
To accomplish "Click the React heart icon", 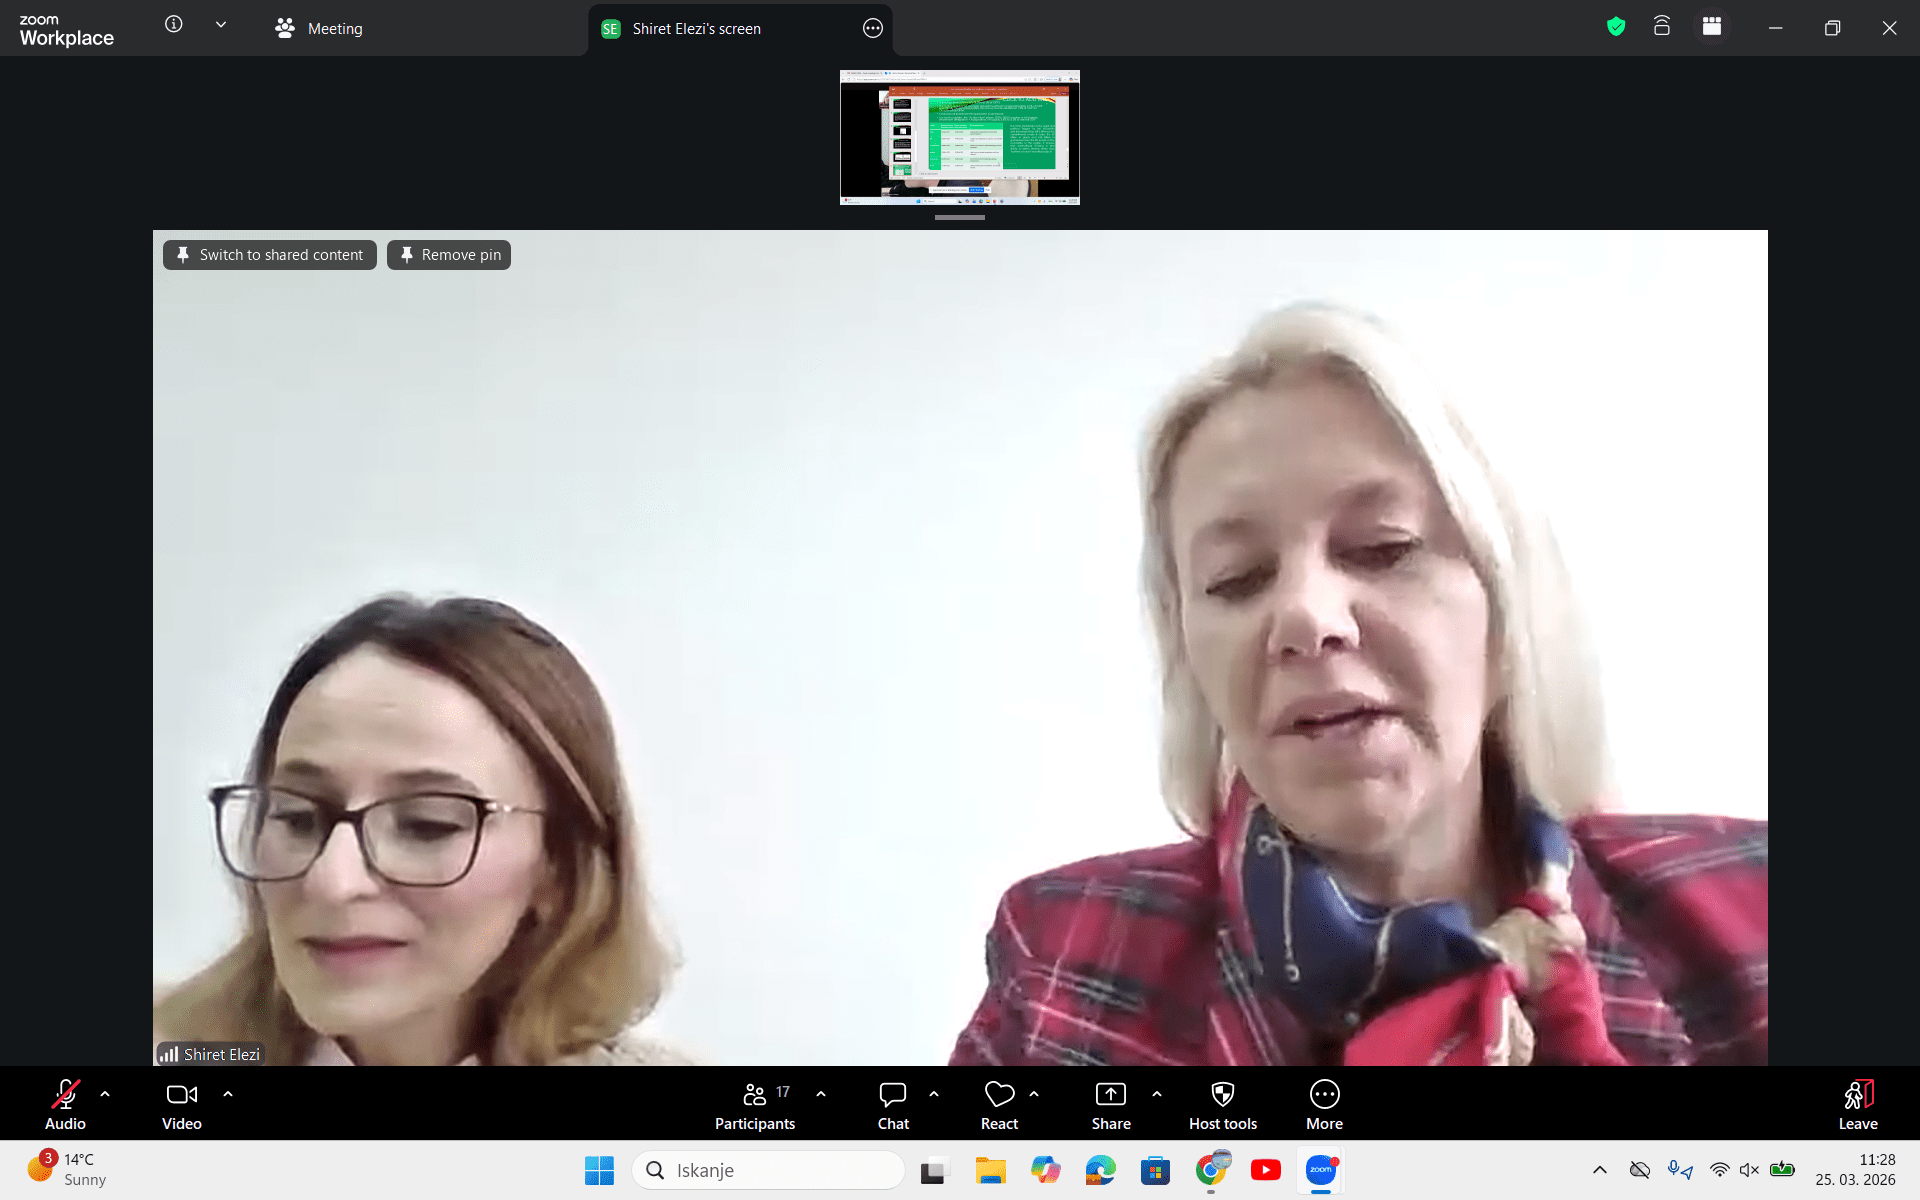I will click(998, 1095).
